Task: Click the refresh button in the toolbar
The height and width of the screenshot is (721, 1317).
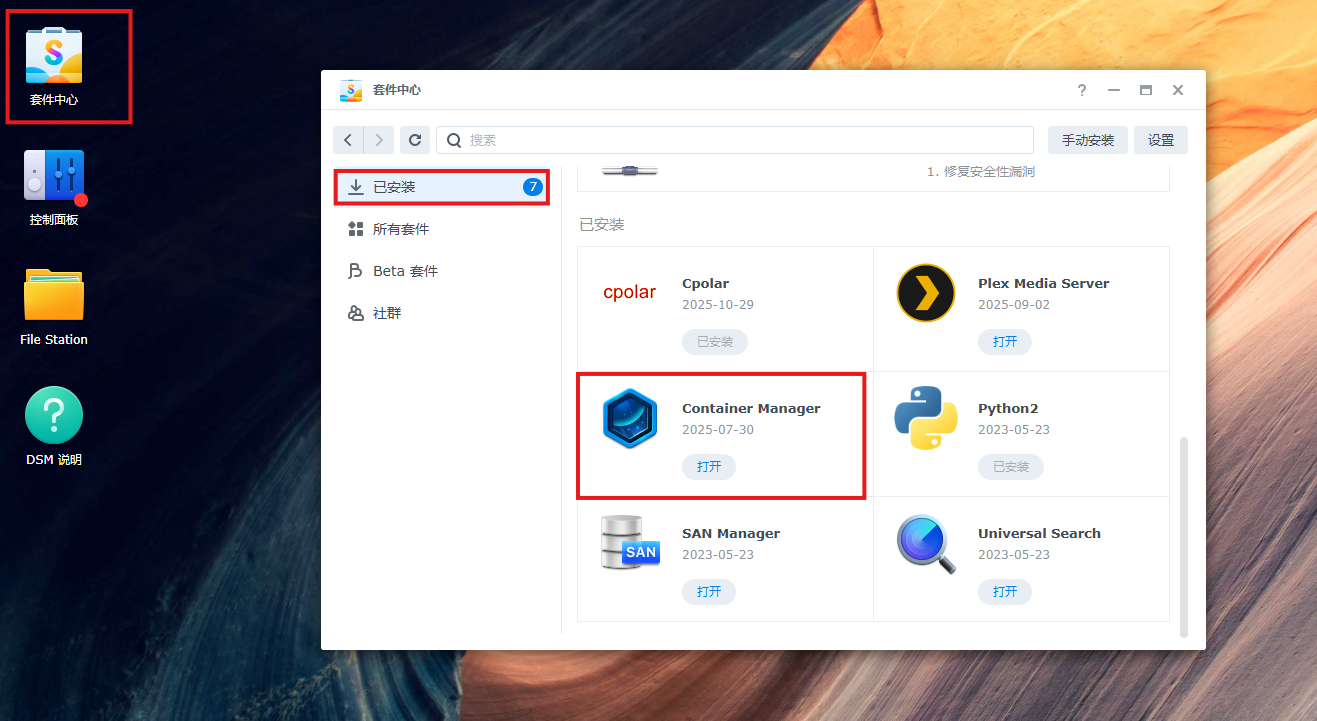Action: pos(415,140)
